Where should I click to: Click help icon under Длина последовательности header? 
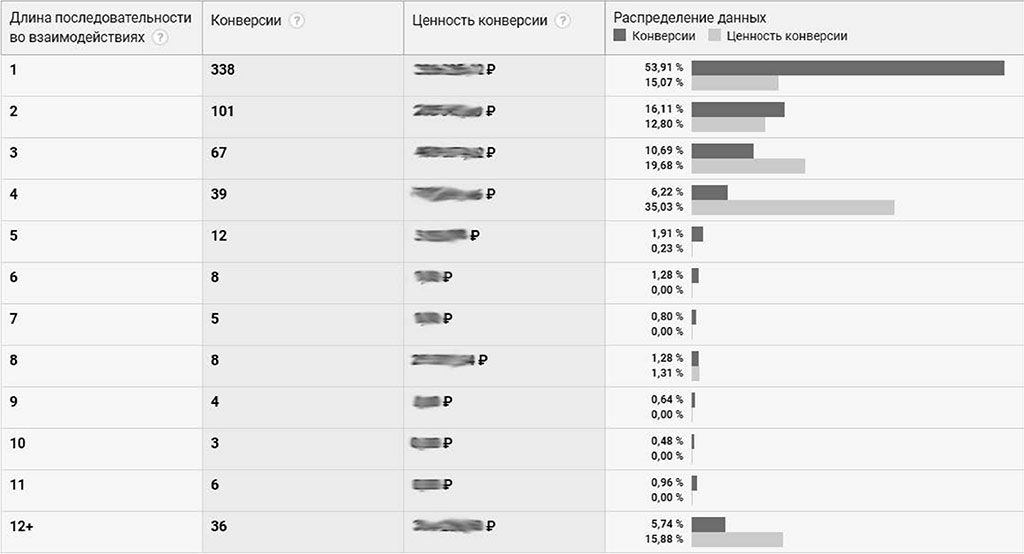[x=159, y=38]
